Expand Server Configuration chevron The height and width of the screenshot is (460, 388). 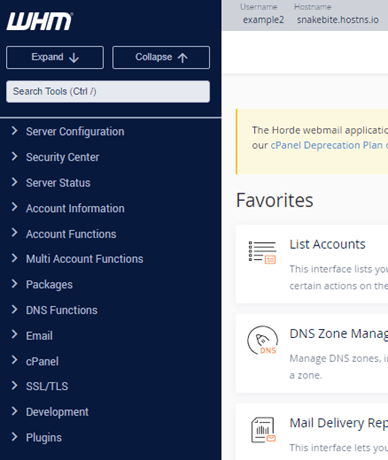[14, 131]
